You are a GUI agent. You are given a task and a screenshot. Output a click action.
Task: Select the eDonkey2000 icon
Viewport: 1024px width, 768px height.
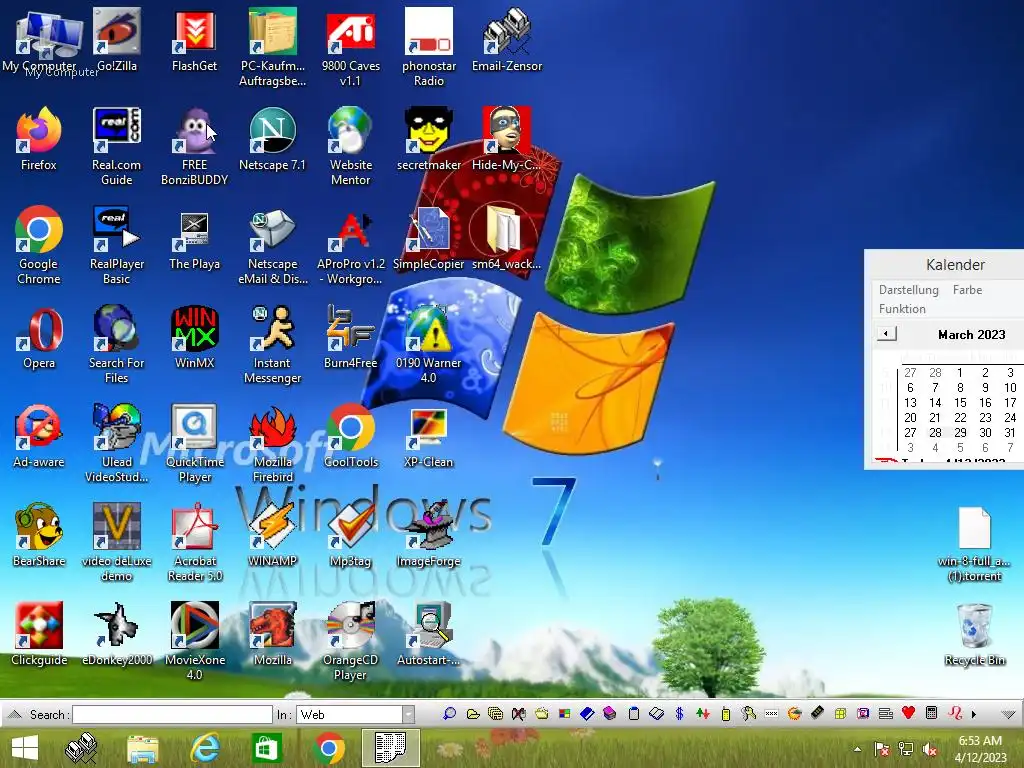117,634
